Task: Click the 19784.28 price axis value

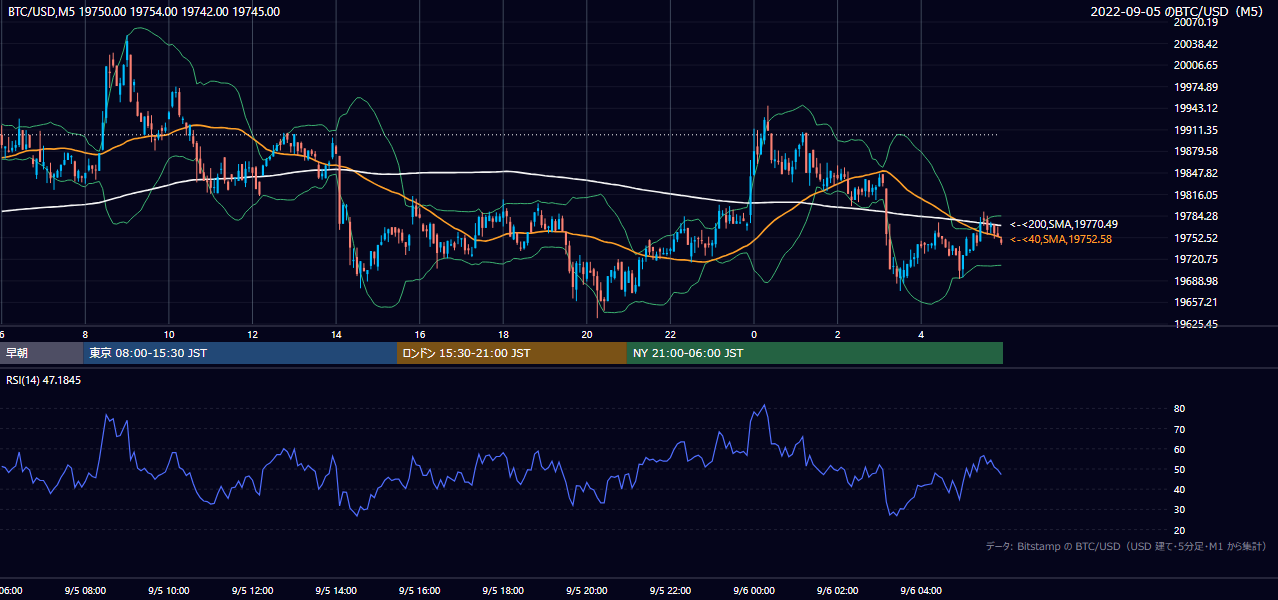Action: [x=1195, y=216]
